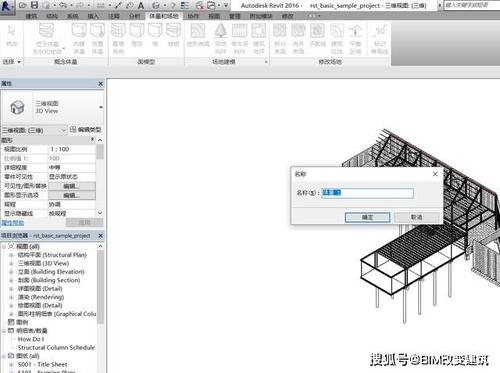
Task: Close the 项目浏览器 (Project Browser) panel
Action: pyautogui.click(x=100, y=236)
